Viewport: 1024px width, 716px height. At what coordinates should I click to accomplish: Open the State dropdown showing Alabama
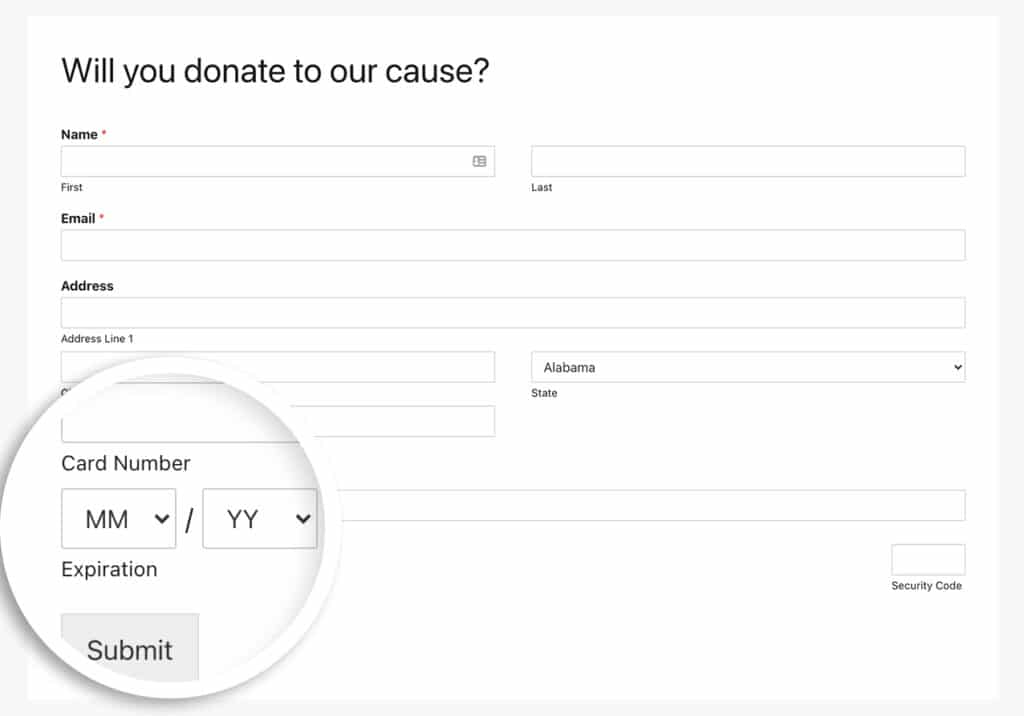(x=747, y=367)
